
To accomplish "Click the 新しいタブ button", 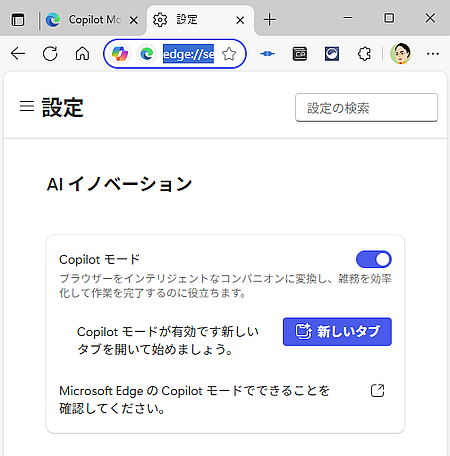I will 337,332.
